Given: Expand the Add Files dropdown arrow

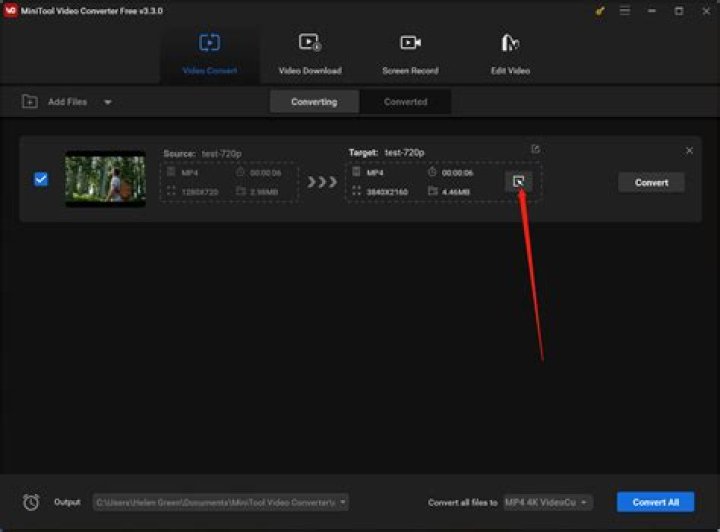Looking at the screenshot, I should [x=108, y=102].
